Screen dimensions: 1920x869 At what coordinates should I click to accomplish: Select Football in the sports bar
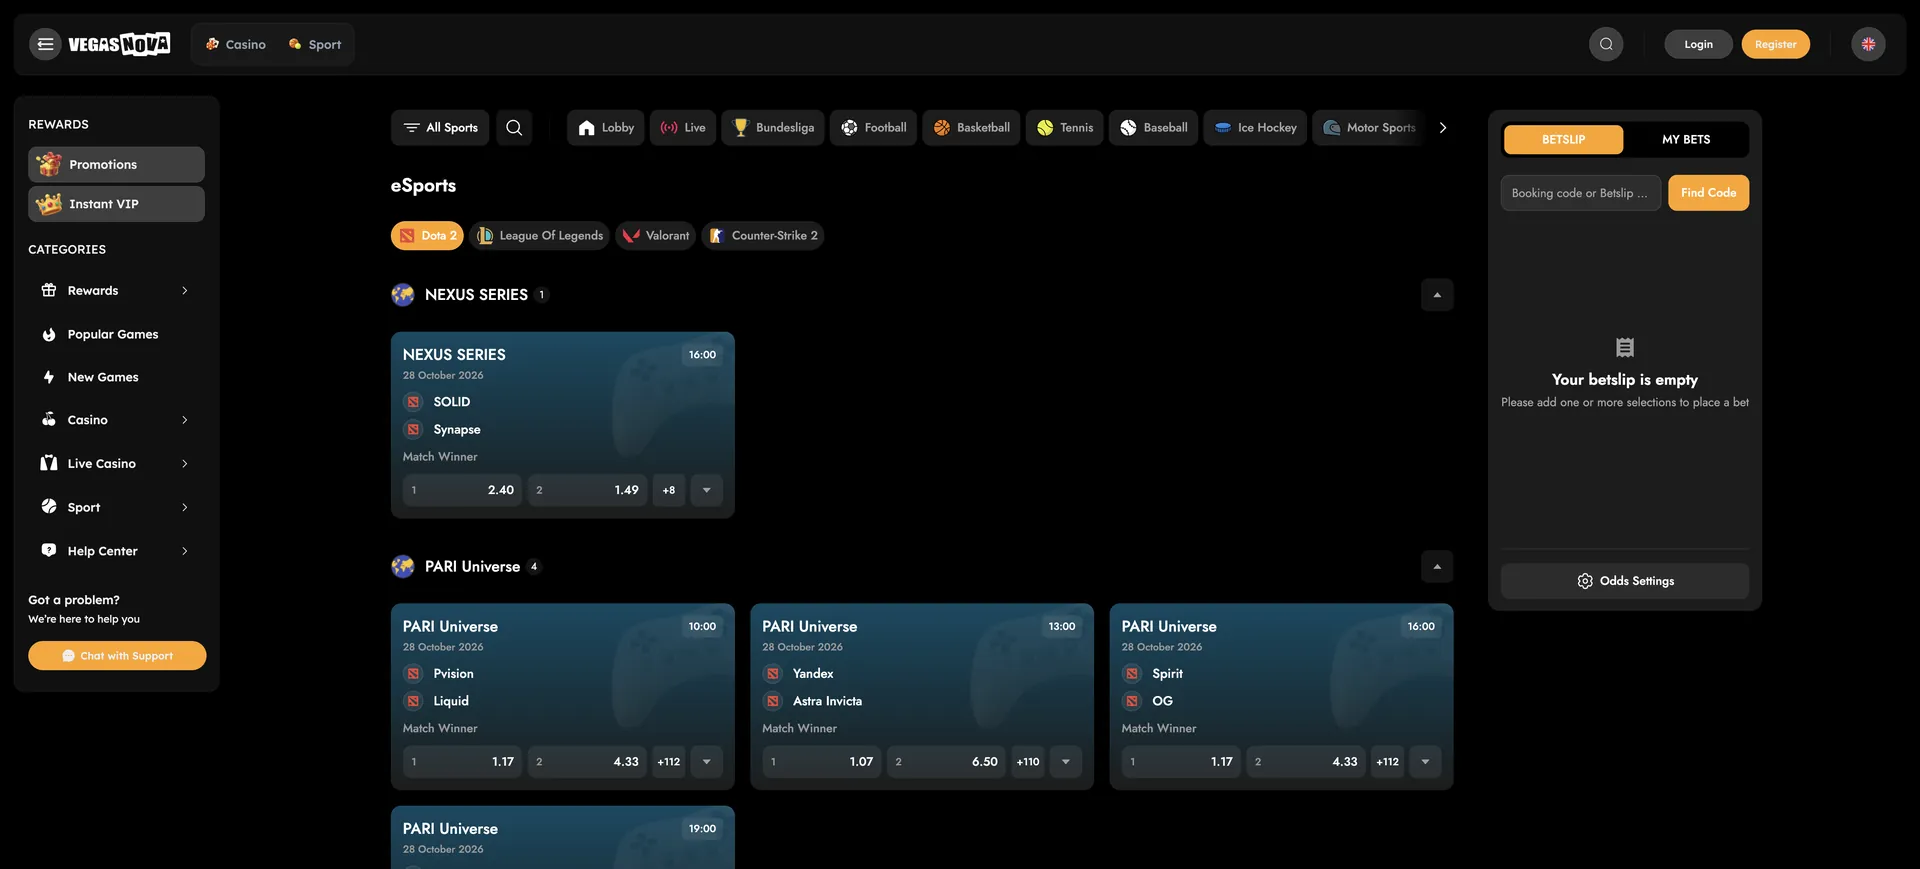[873, 128]
